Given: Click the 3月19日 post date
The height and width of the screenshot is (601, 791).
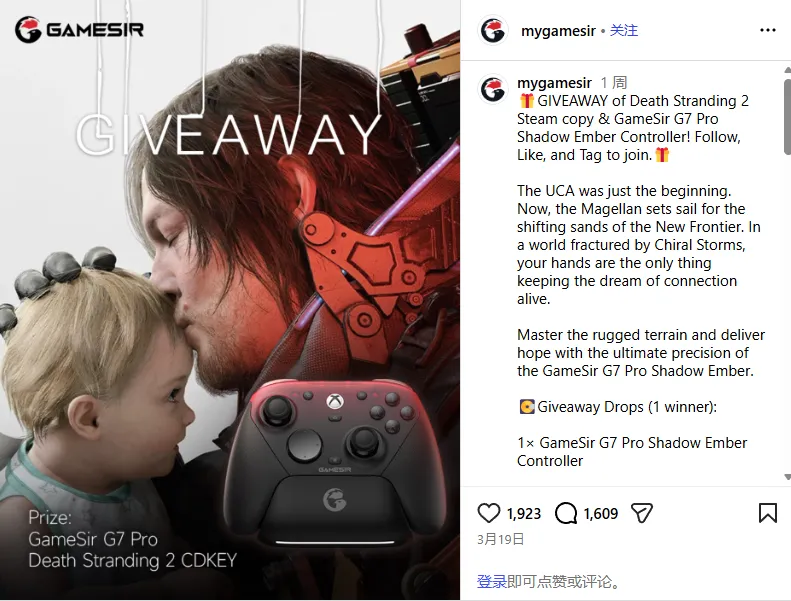Looking at the screenshot, I should click(x=500, y=539).
